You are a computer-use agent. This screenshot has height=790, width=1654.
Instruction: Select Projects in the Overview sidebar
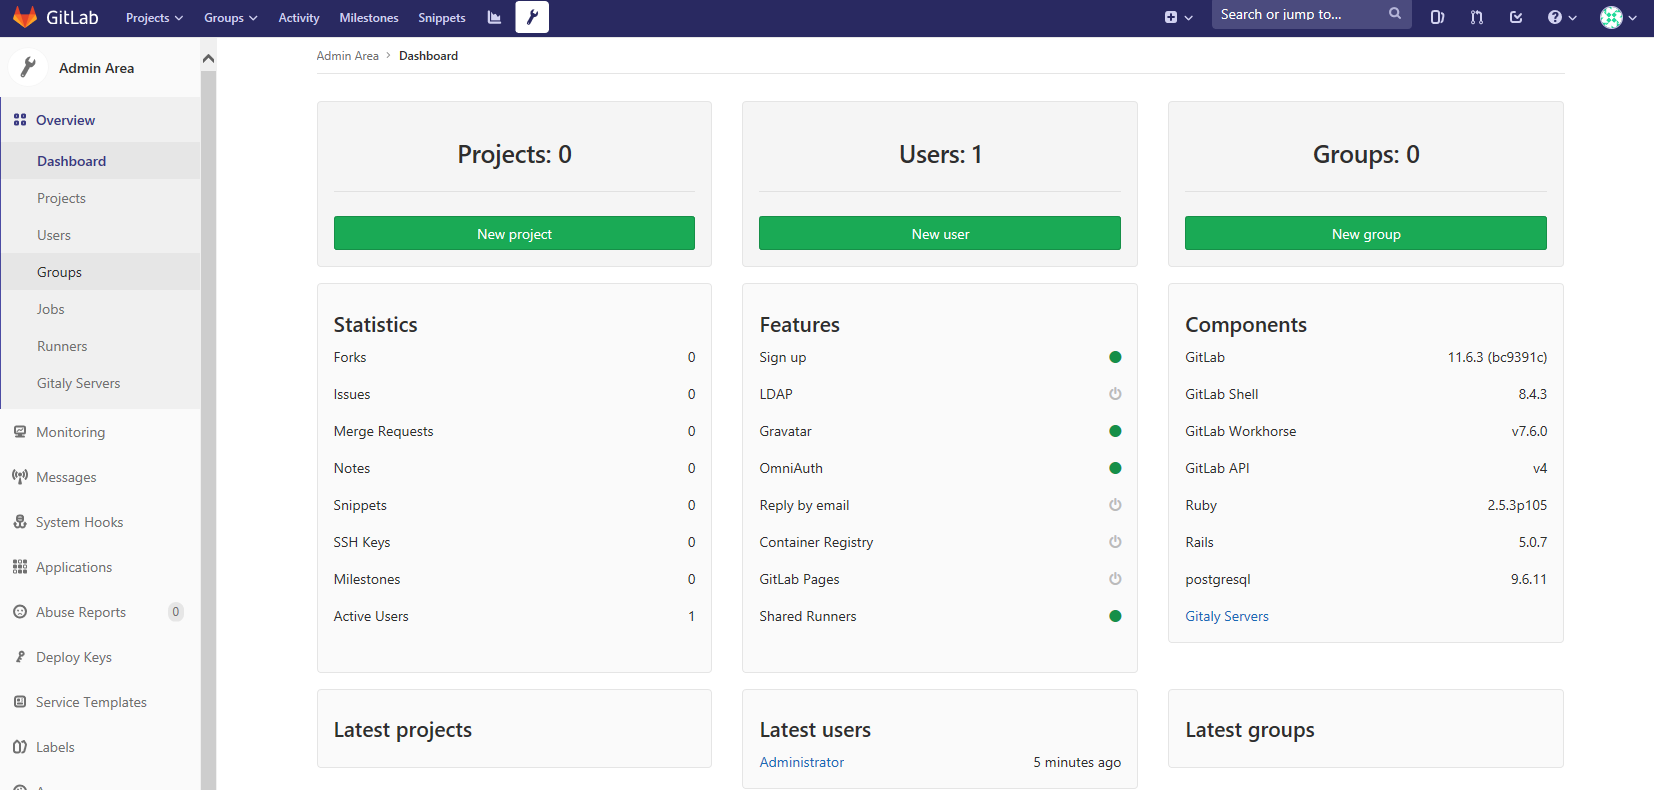[x=101, y=198]
